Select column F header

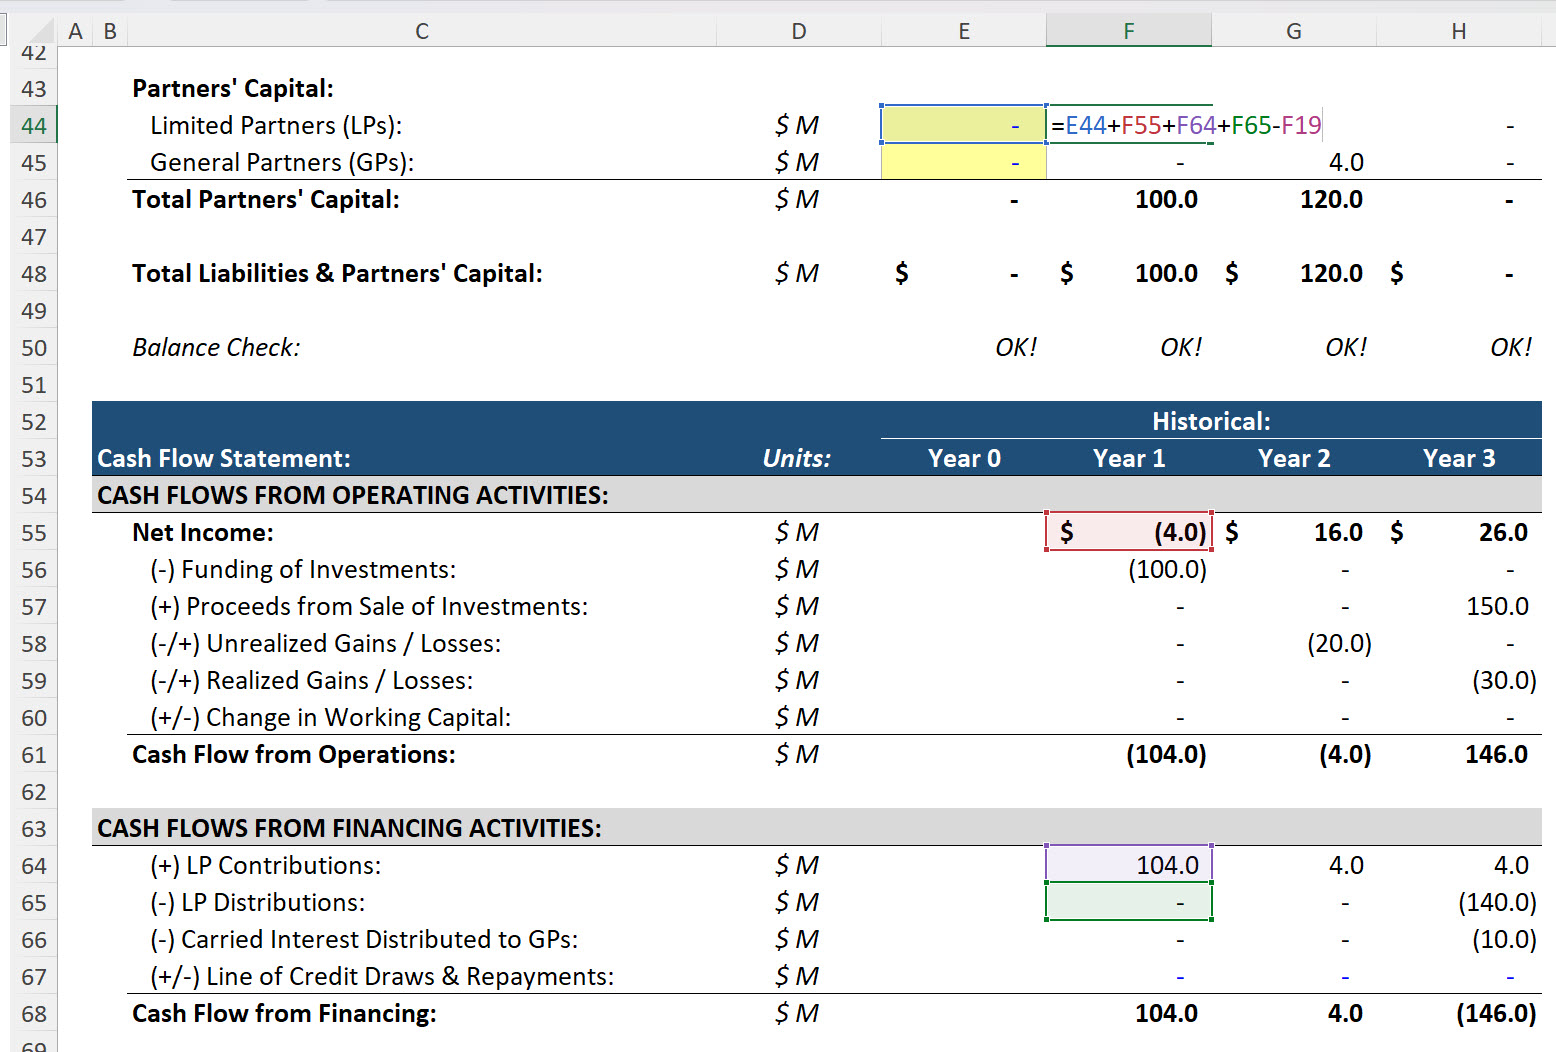[1129, 31]
